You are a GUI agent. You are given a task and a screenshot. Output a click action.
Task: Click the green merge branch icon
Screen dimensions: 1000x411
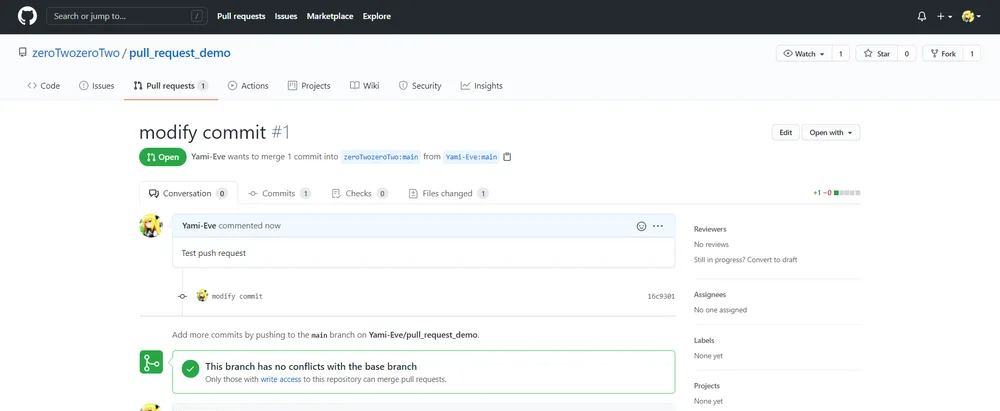[x=151, y=362]
